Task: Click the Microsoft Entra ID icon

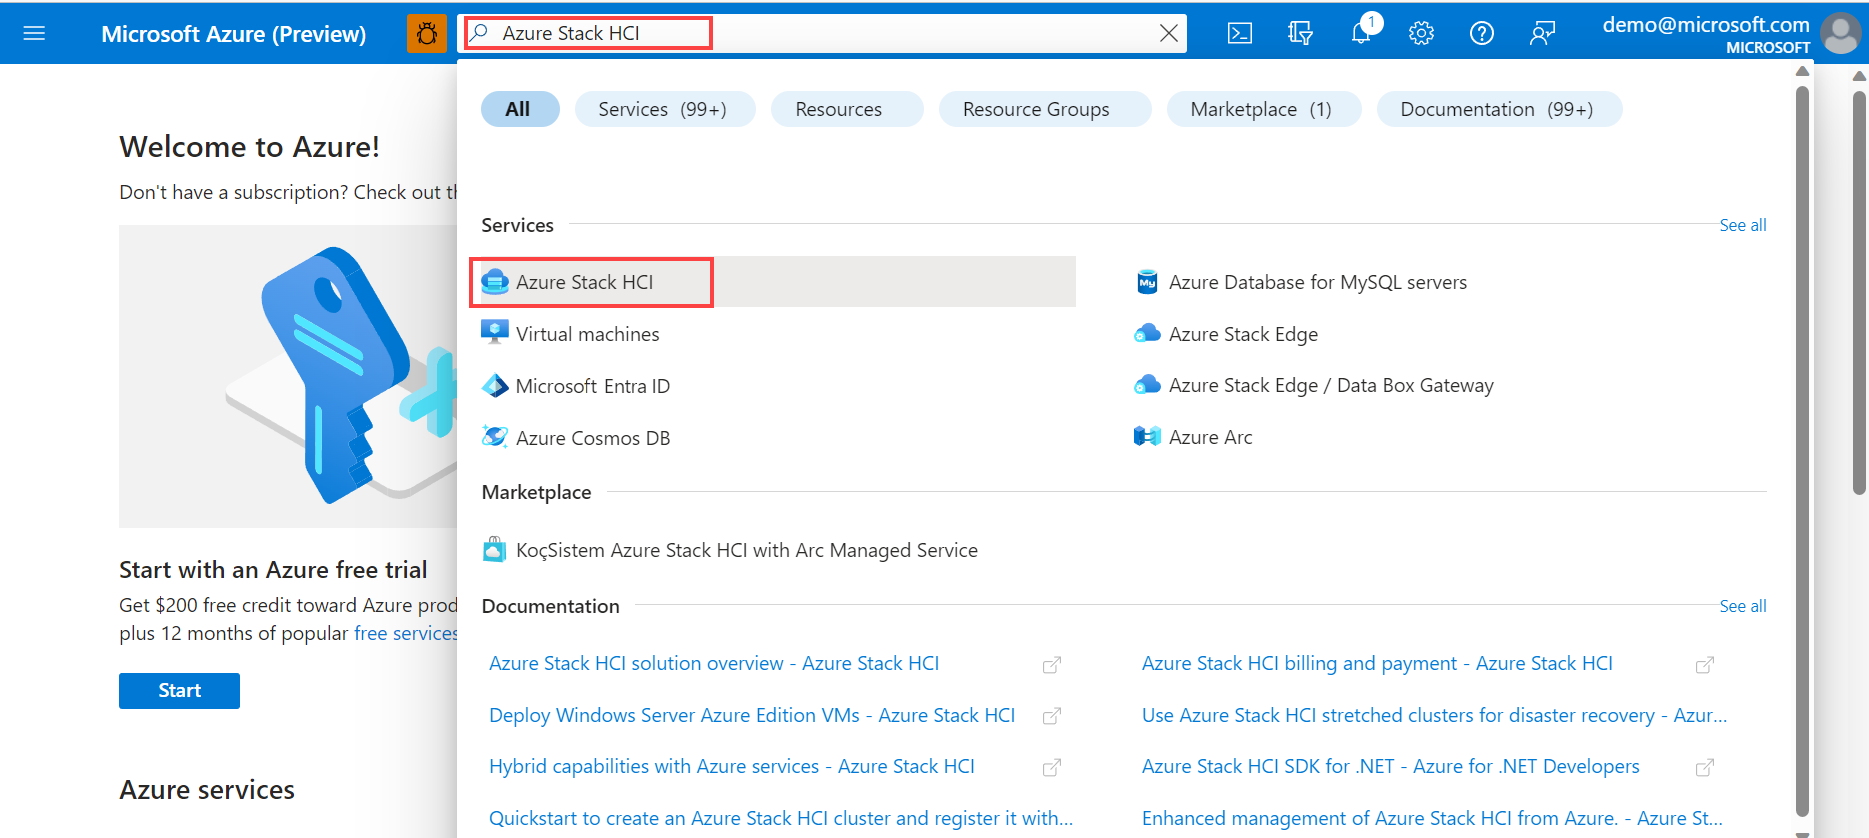Action: click(x=495, y=386)
